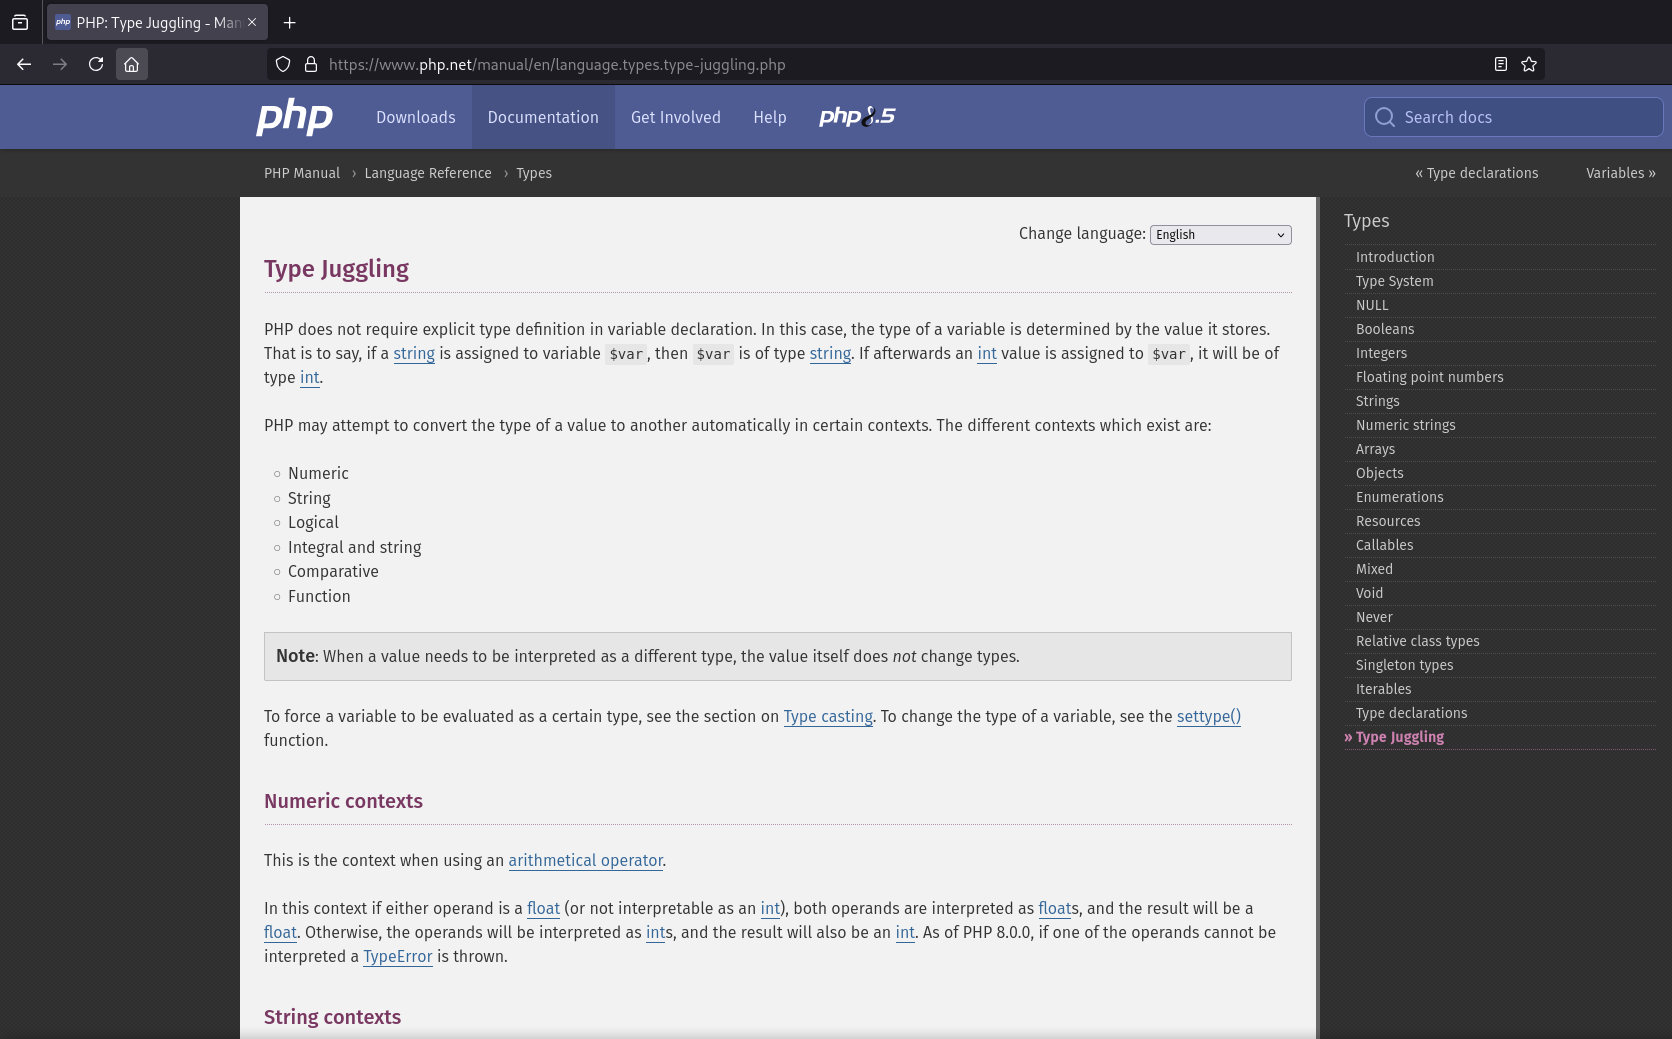
Task: Toggle reader view icon in address bar
Action: click(1500, 64)
